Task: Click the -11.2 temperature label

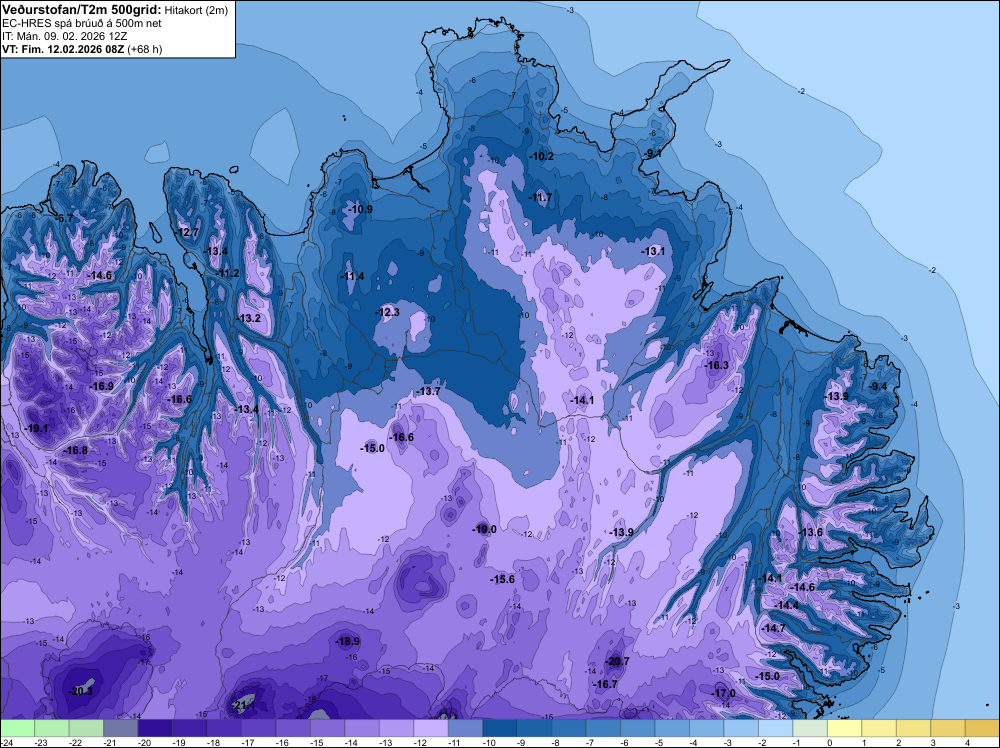Action: (x=228, y=274)
